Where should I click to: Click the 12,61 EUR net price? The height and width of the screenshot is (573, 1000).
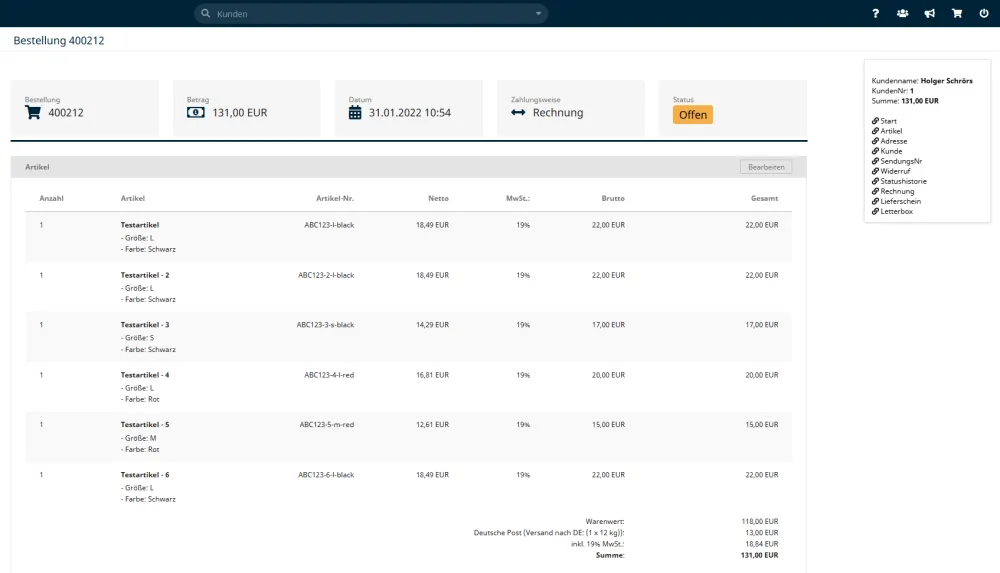[432, 424]
